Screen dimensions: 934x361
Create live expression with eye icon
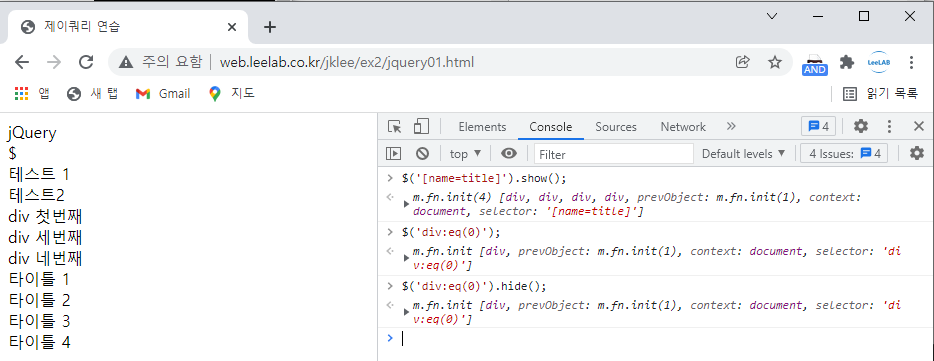(x=508, y=154)
